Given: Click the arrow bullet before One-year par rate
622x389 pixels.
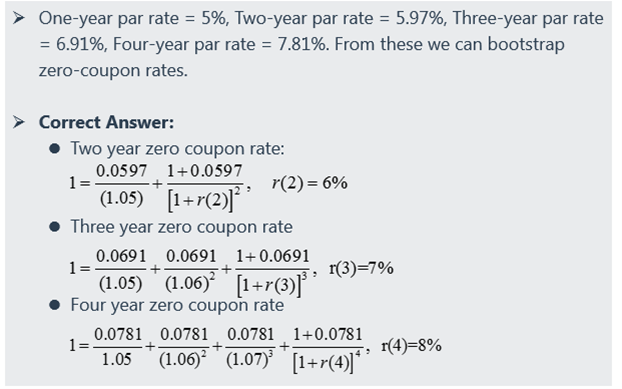Looking at the screenshot, I should point(18,18).
